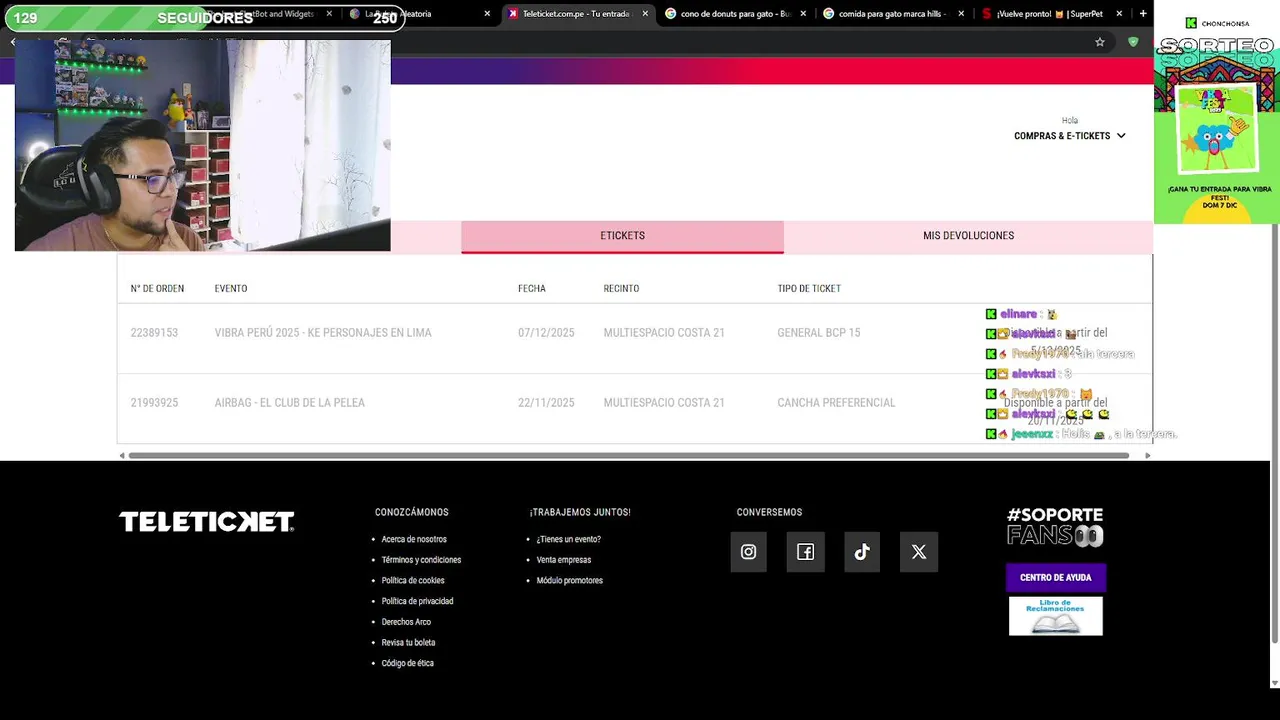Open the '¿Tienes un evento?' link
The width and height of the screenshot is (1280, 720).
coord(568,539)
